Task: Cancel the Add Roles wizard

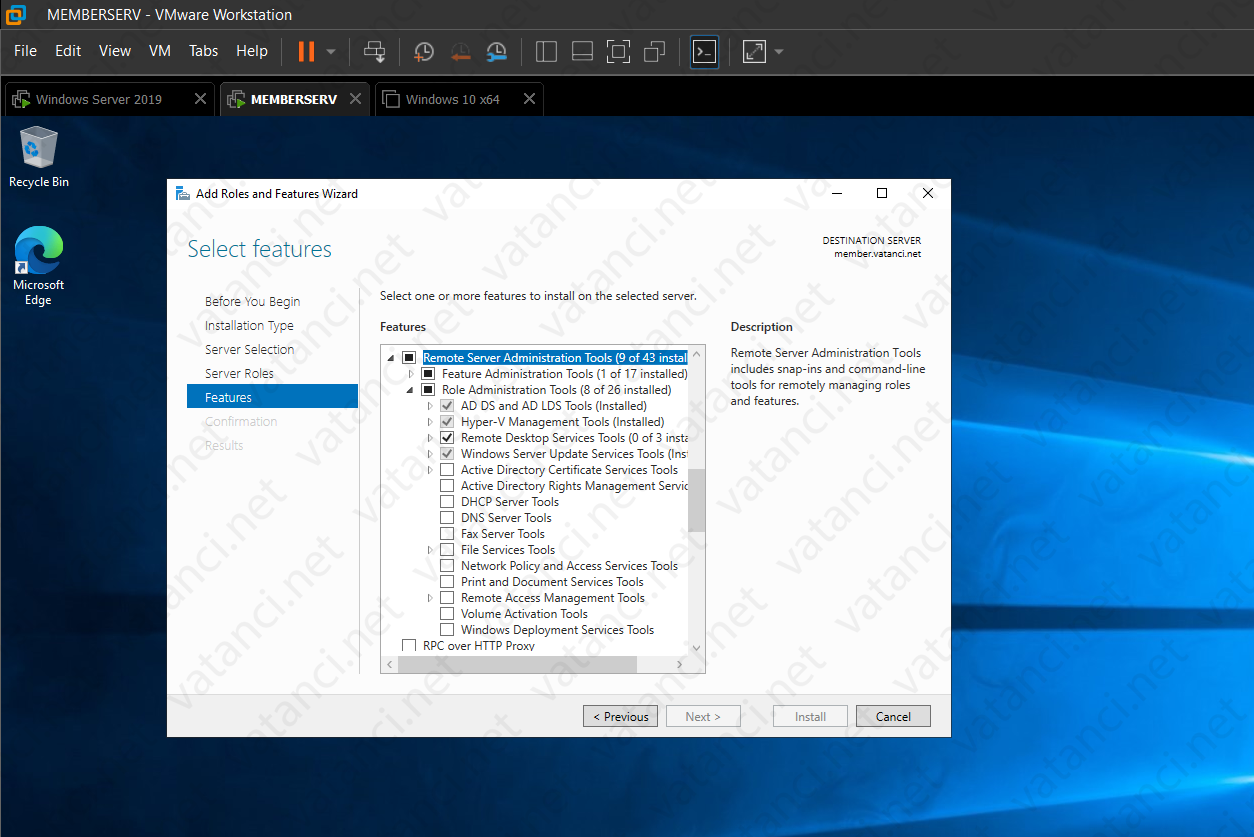Action: tap(892, 716)
